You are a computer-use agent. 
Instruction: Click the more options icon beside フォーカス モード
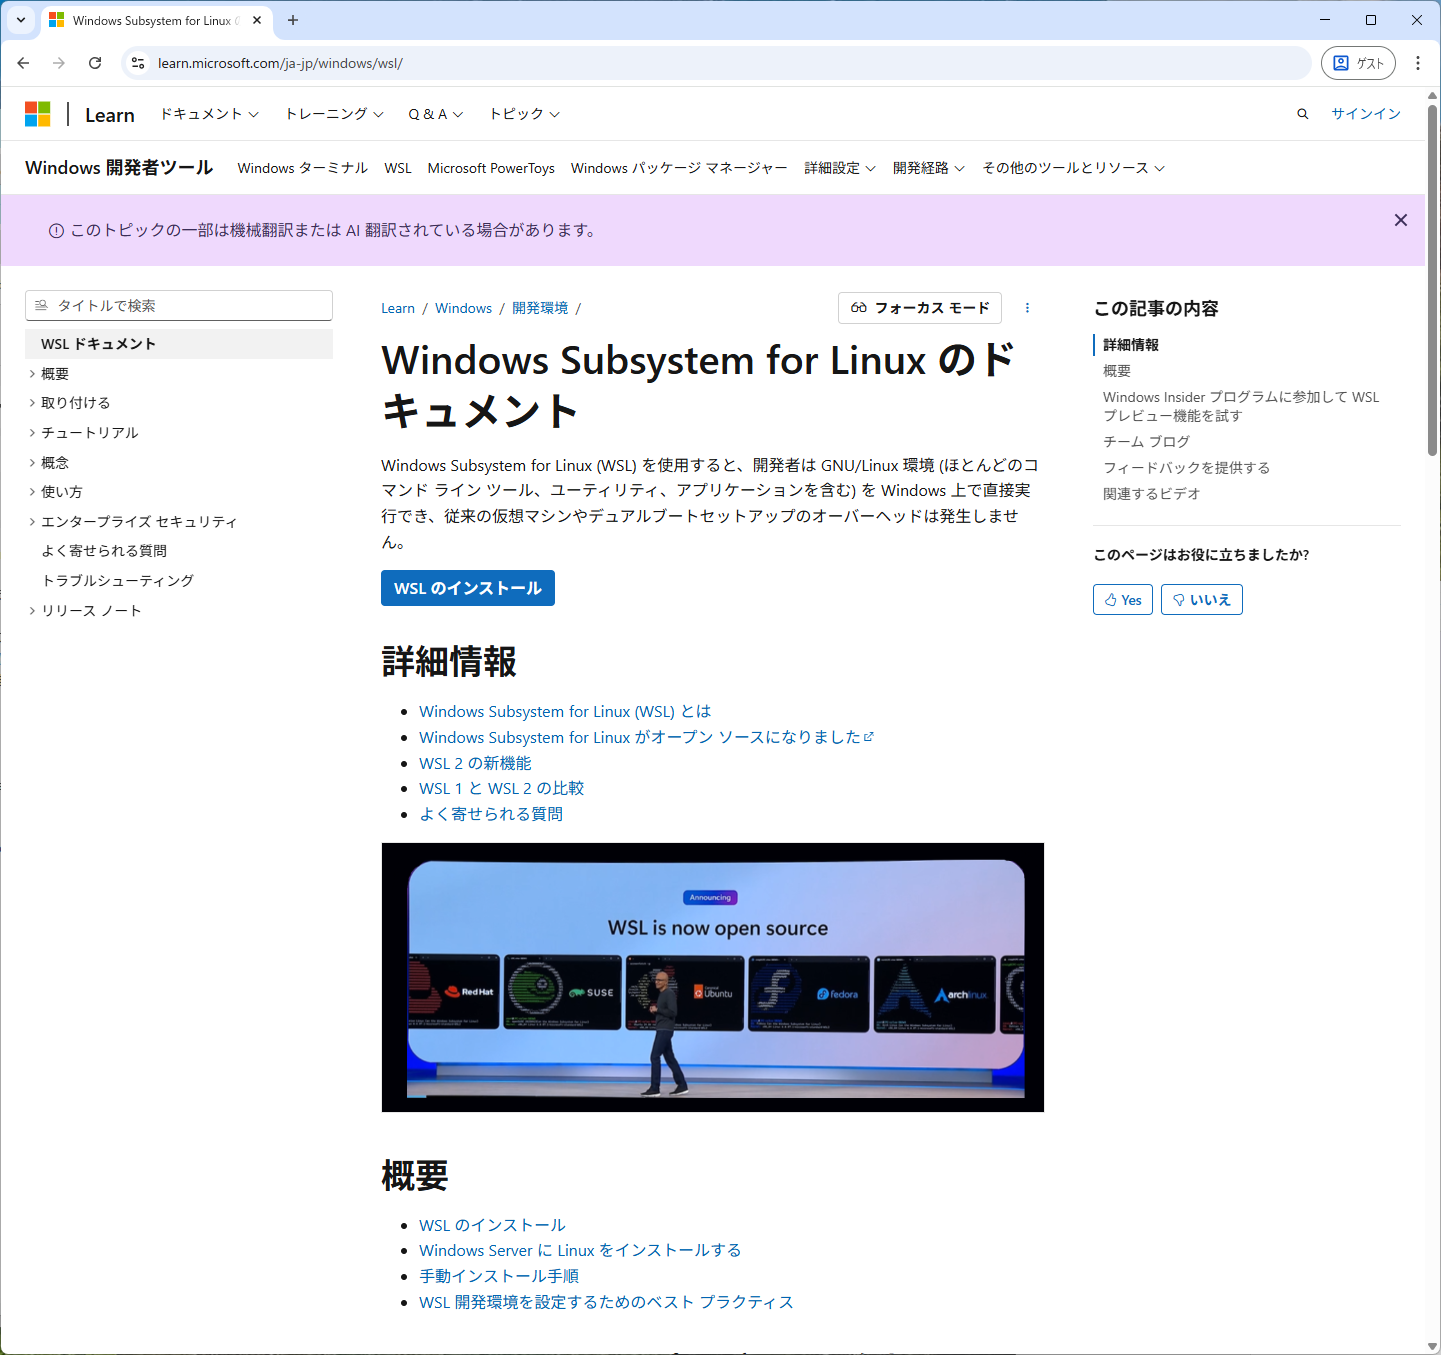pos(1027,308)
